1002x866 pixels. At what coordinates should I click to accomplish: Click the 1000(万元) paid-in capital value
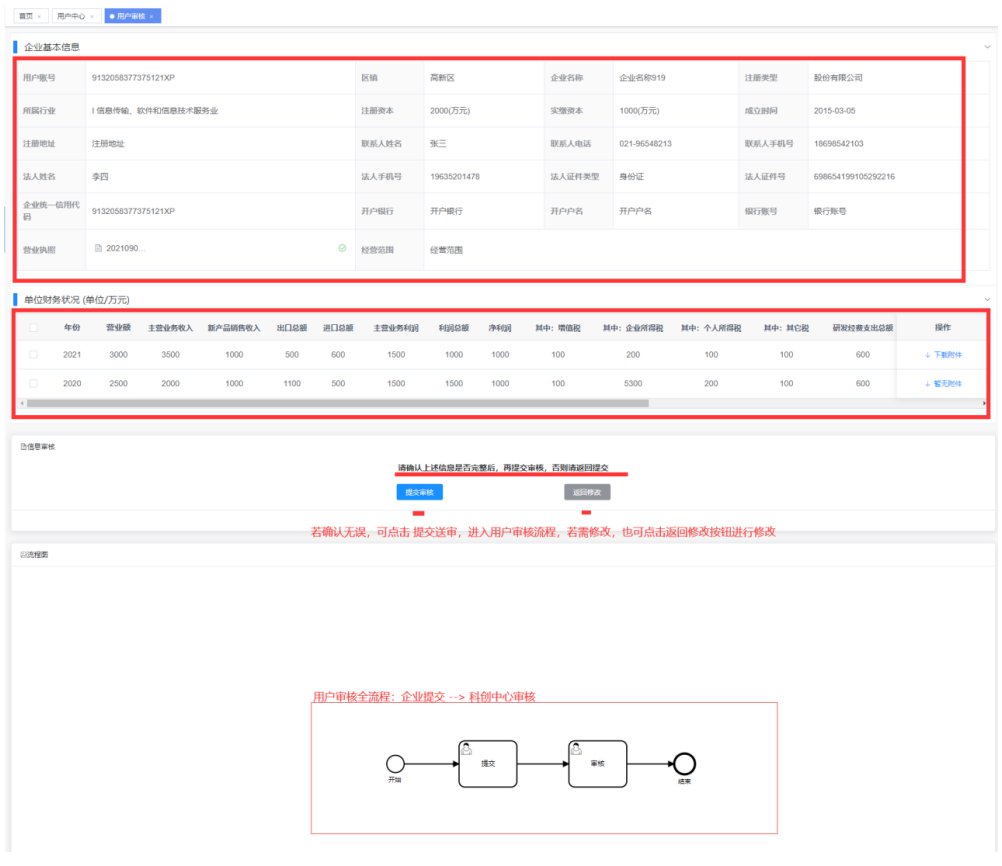[x=639, y=111]
